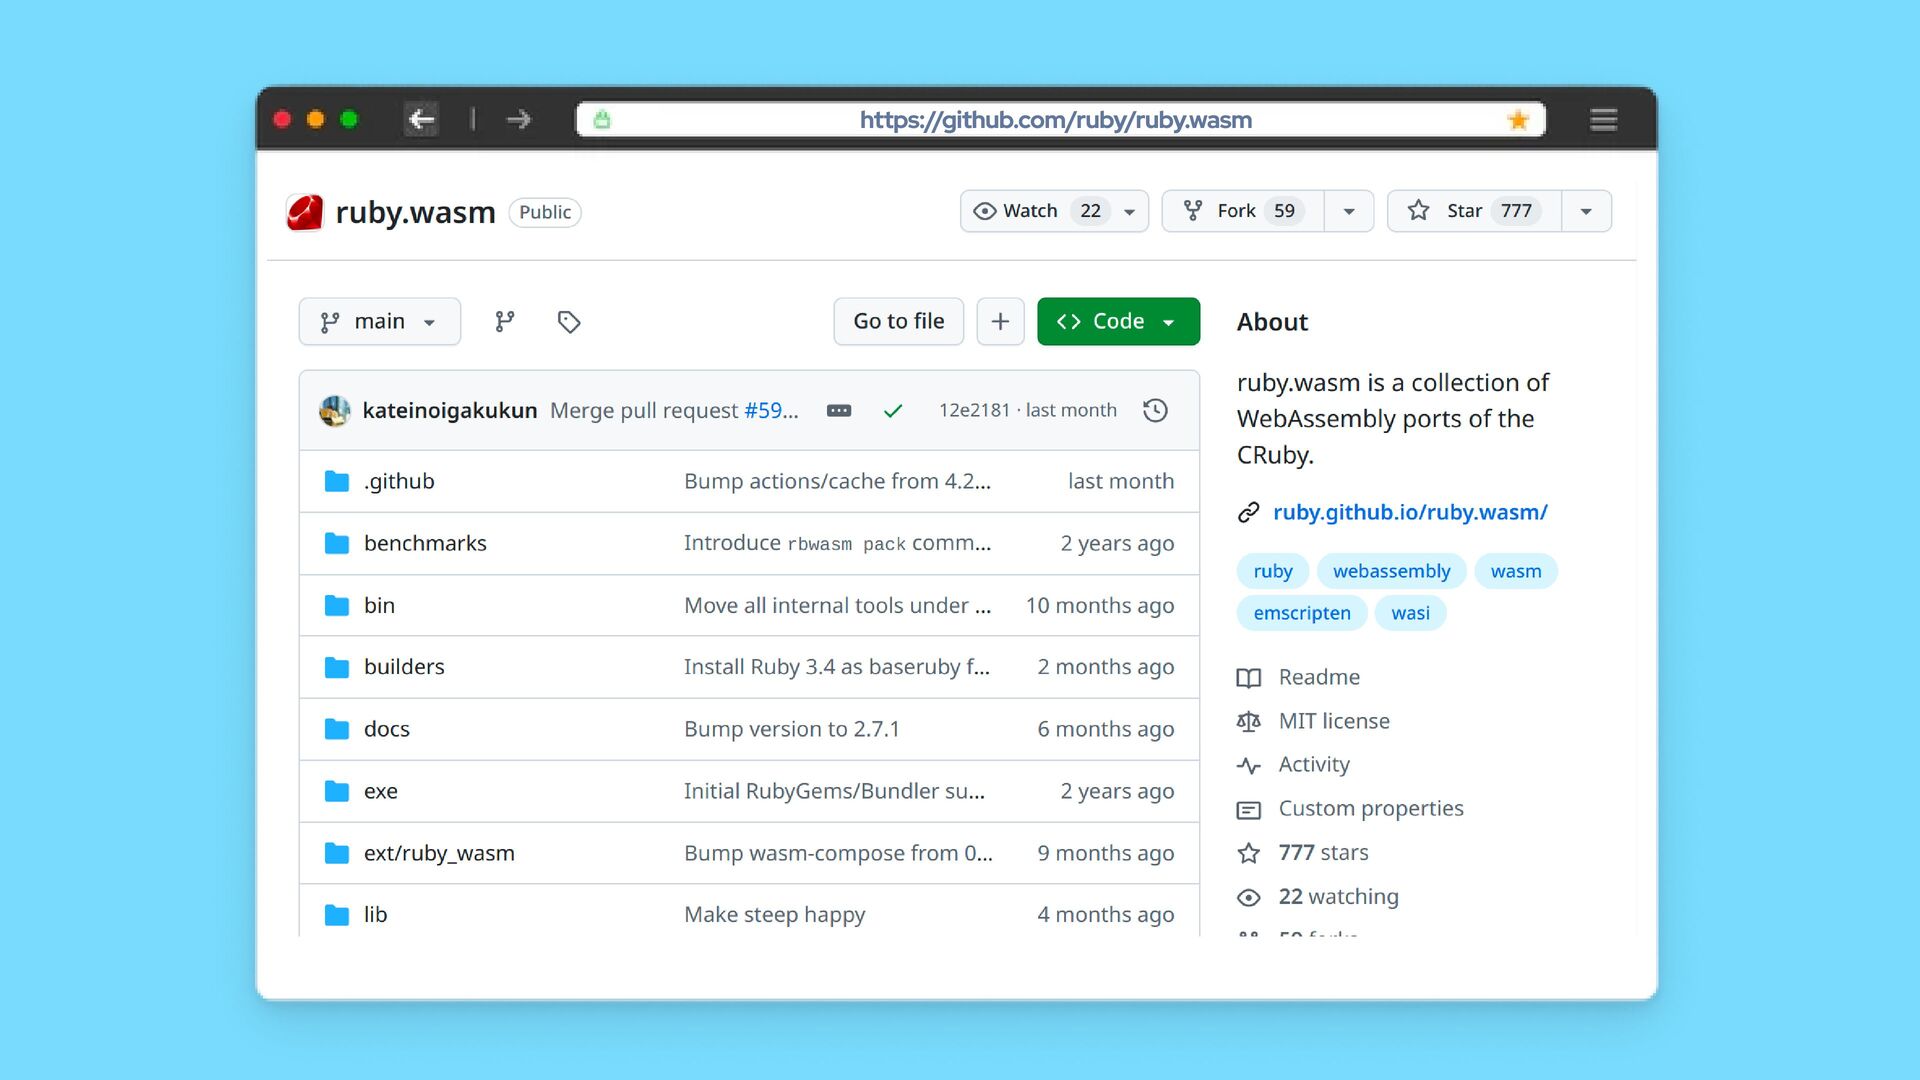This screenshot has width=1920, height=1080.
Task: Select the wasi topic tag
Action: point(1410,613)
